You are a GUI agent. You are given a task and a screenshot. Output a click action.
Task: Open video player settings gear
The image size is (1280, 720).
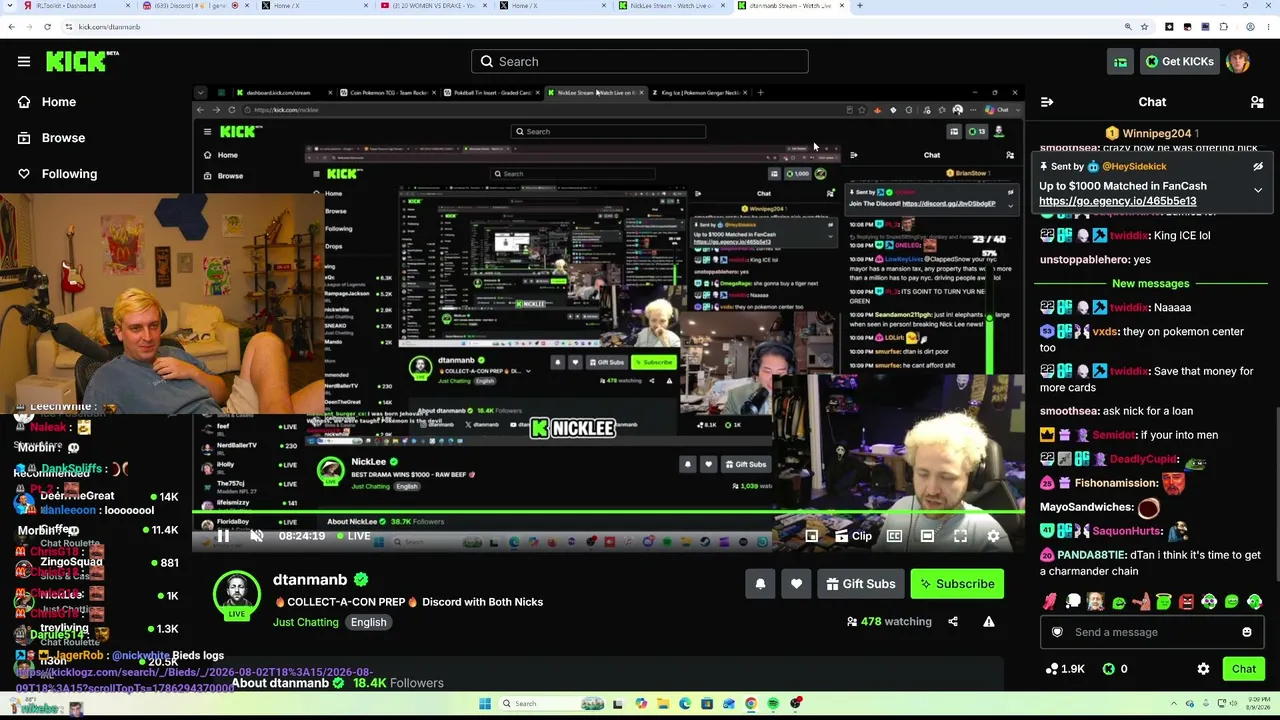click(993, 536)
